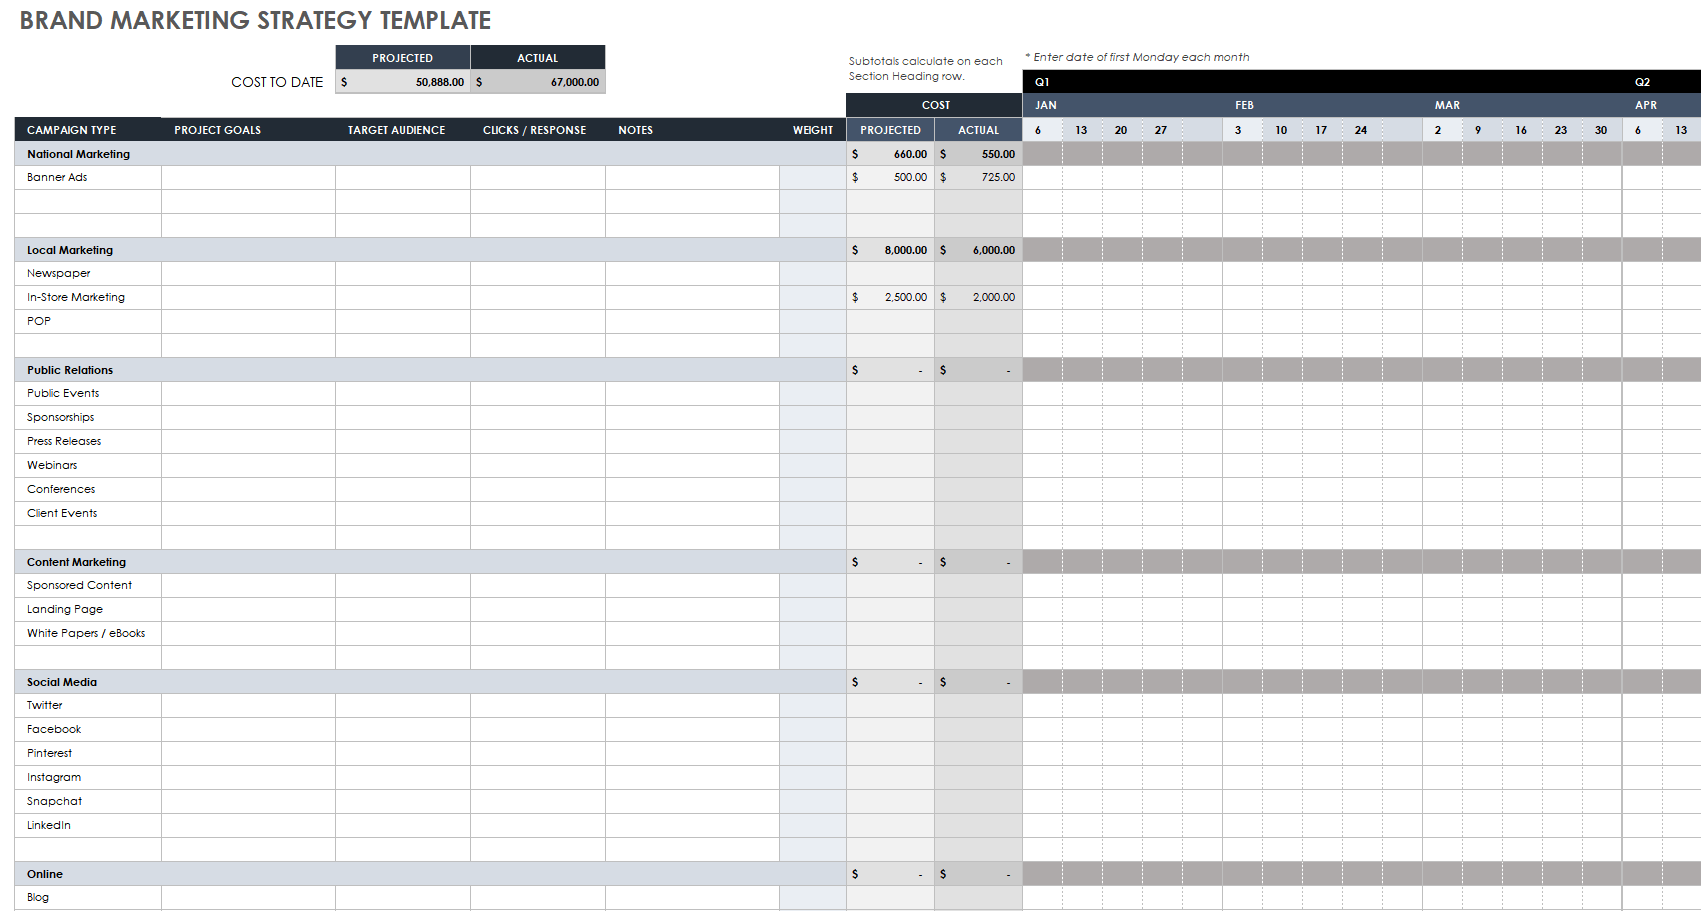Select the Target Audience column header
The image size is (1701, 911).
point(396,130)
